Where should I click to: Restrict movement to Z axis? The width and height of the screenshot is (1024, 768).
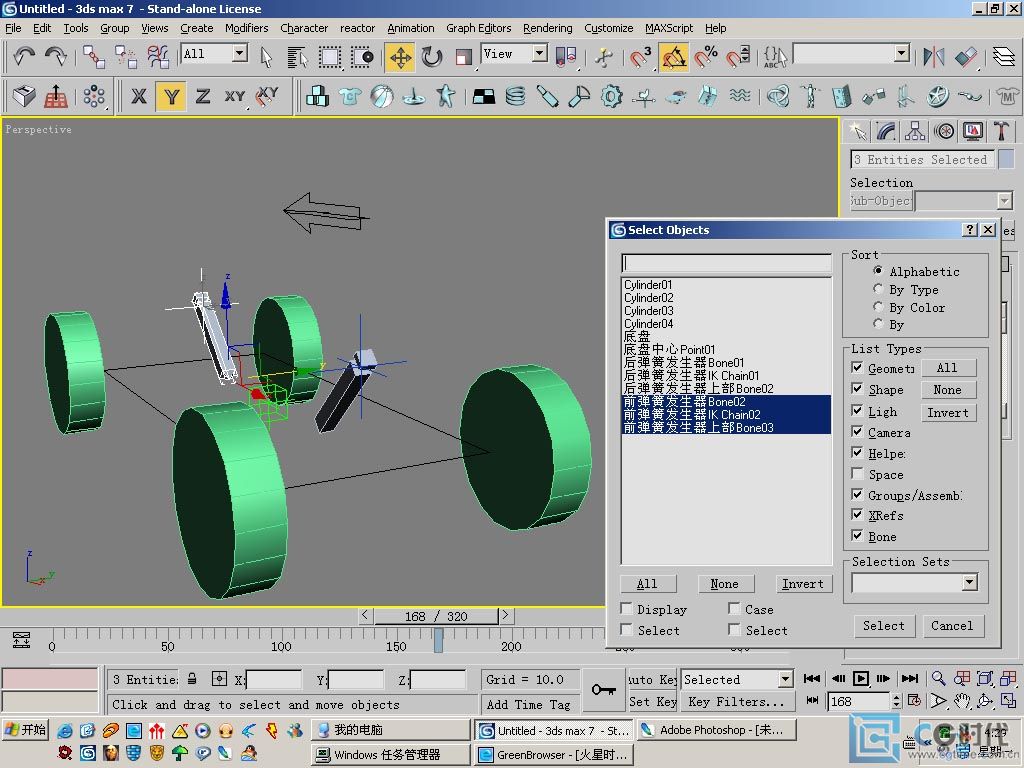pyautogui.click(x=202, y=97)
